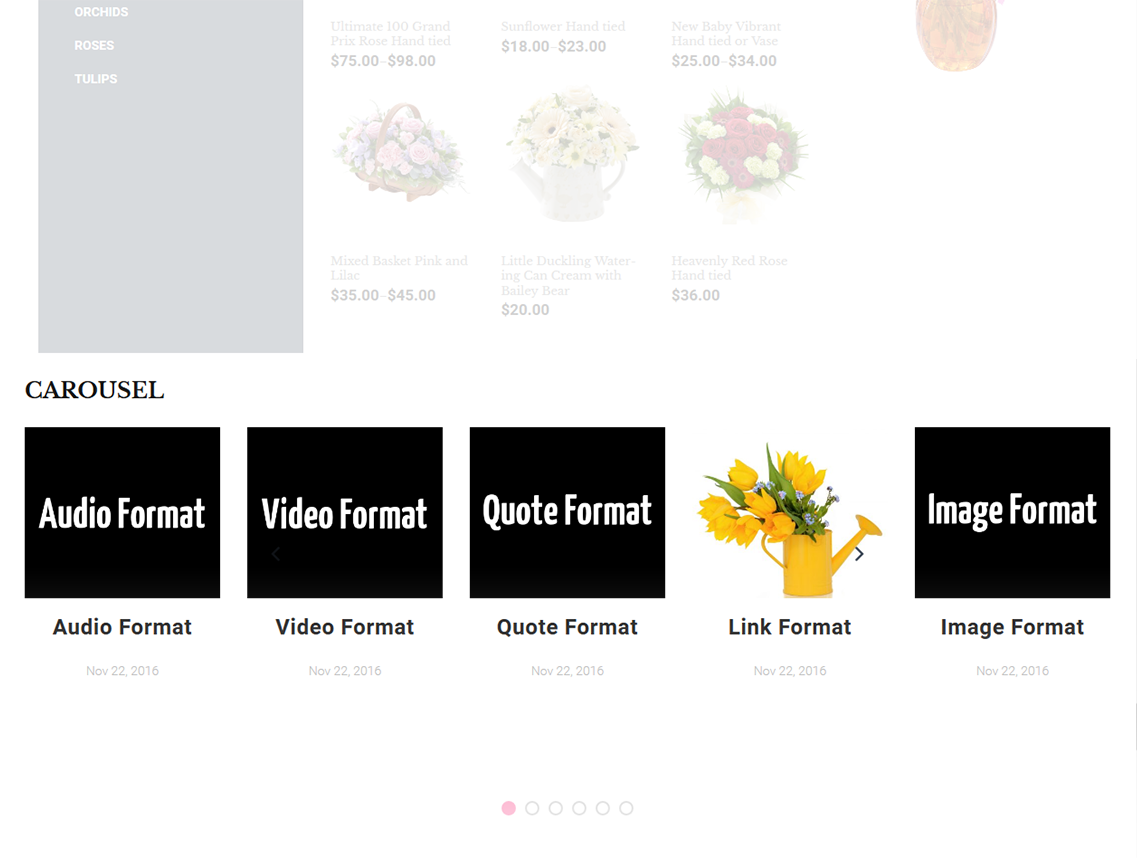Open the Quote Format post title
1137x858 pixels.
(567, 627)
